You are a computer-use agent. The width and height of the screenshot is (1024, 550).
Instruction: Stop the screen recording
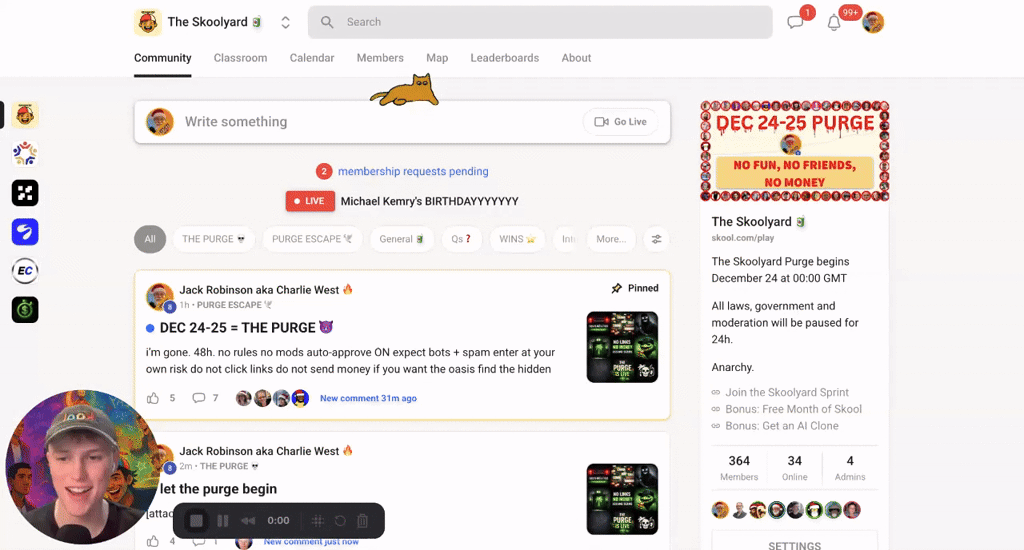pyautogui.click(x=196, y=521)
